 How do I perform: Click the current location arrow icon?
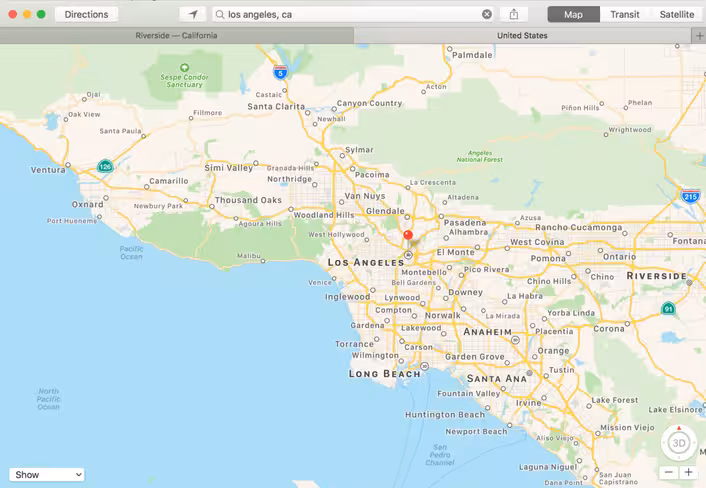(x=193, y=14)
